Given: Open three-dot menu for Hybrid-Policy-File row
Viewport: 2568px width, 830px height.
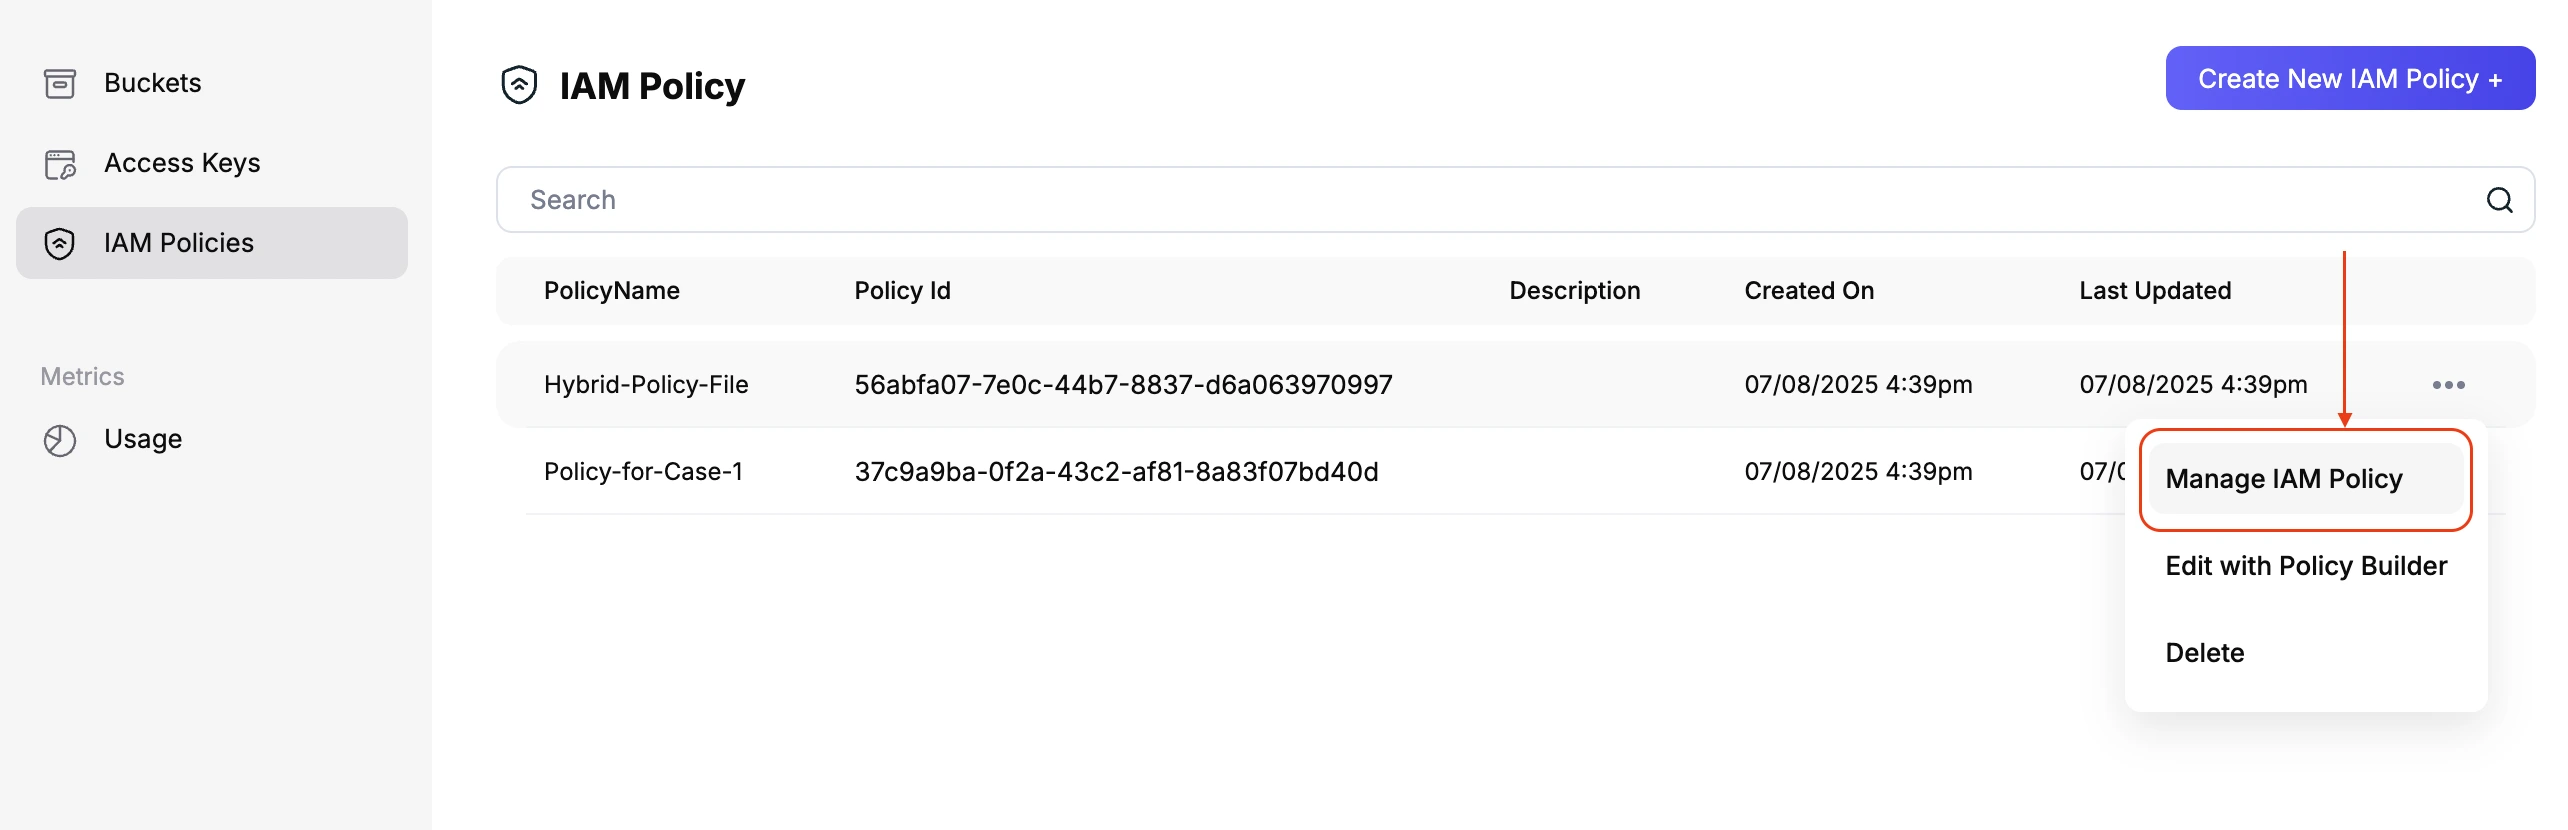Looking at the screenshot, I should (2448, 385).
